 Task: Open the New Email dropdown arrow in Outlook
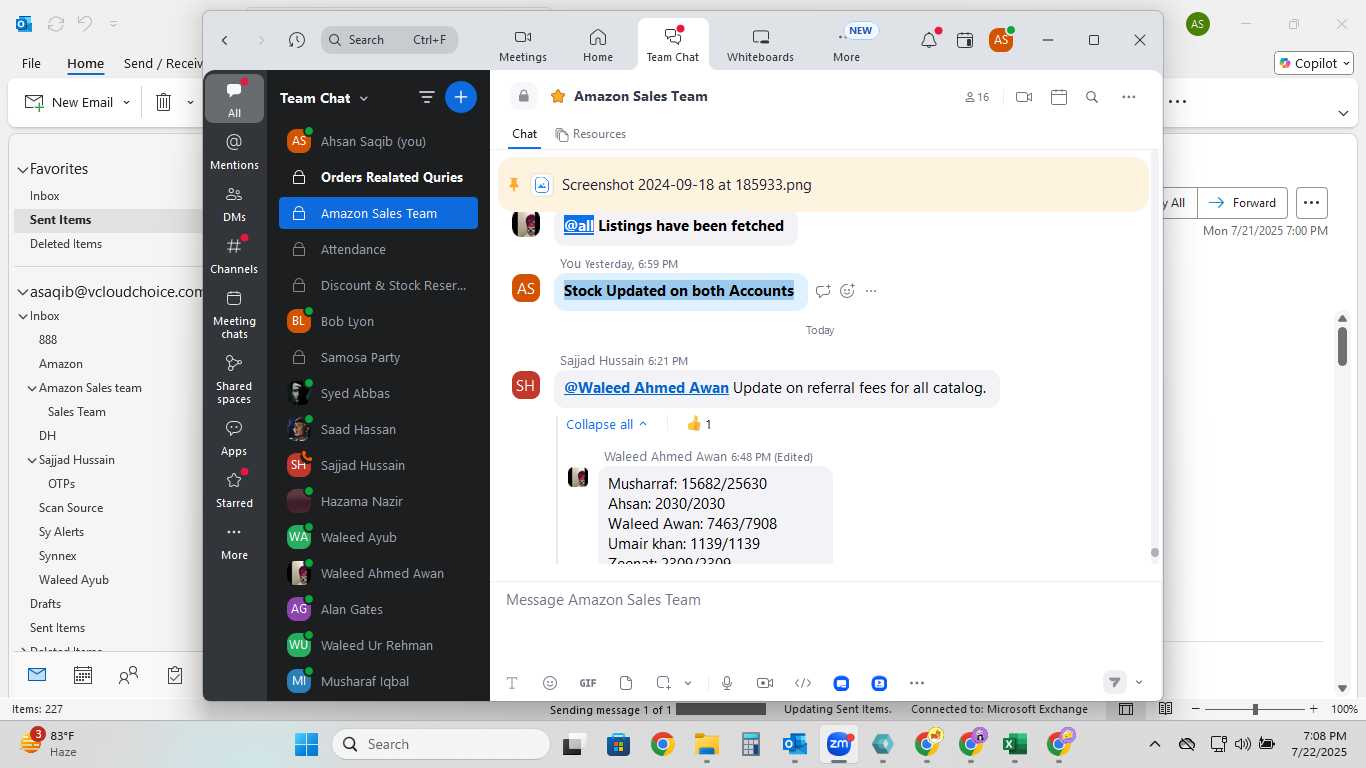(126, 102)
